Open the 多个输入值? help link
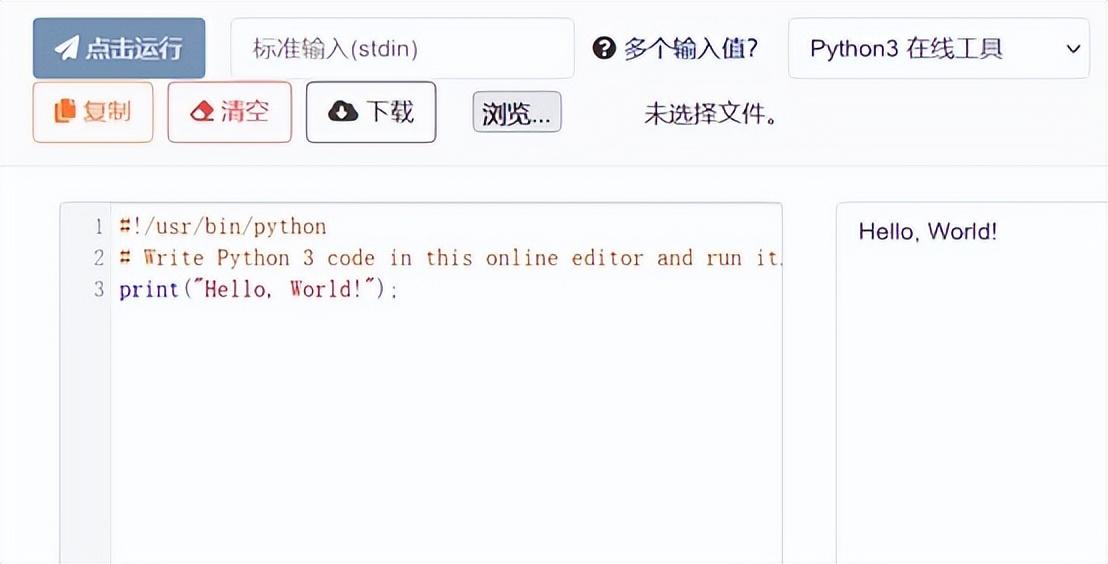1108x564 pixels. (690, 49)
